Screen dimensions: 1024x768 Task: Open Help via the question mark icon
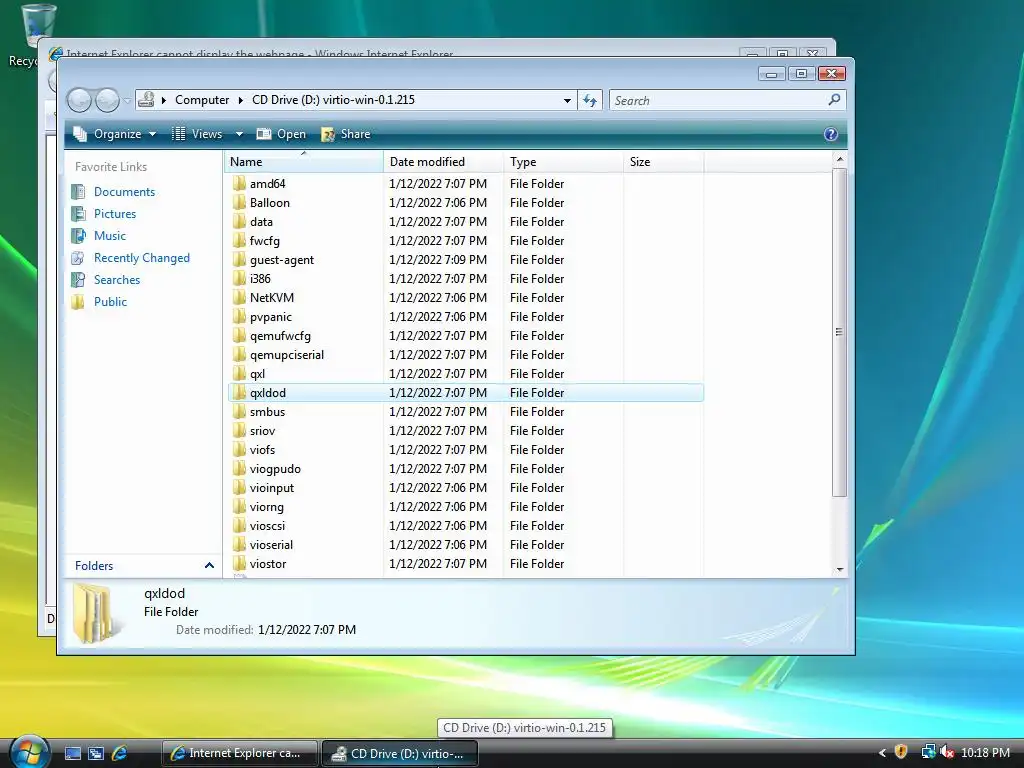pos(831,134)
